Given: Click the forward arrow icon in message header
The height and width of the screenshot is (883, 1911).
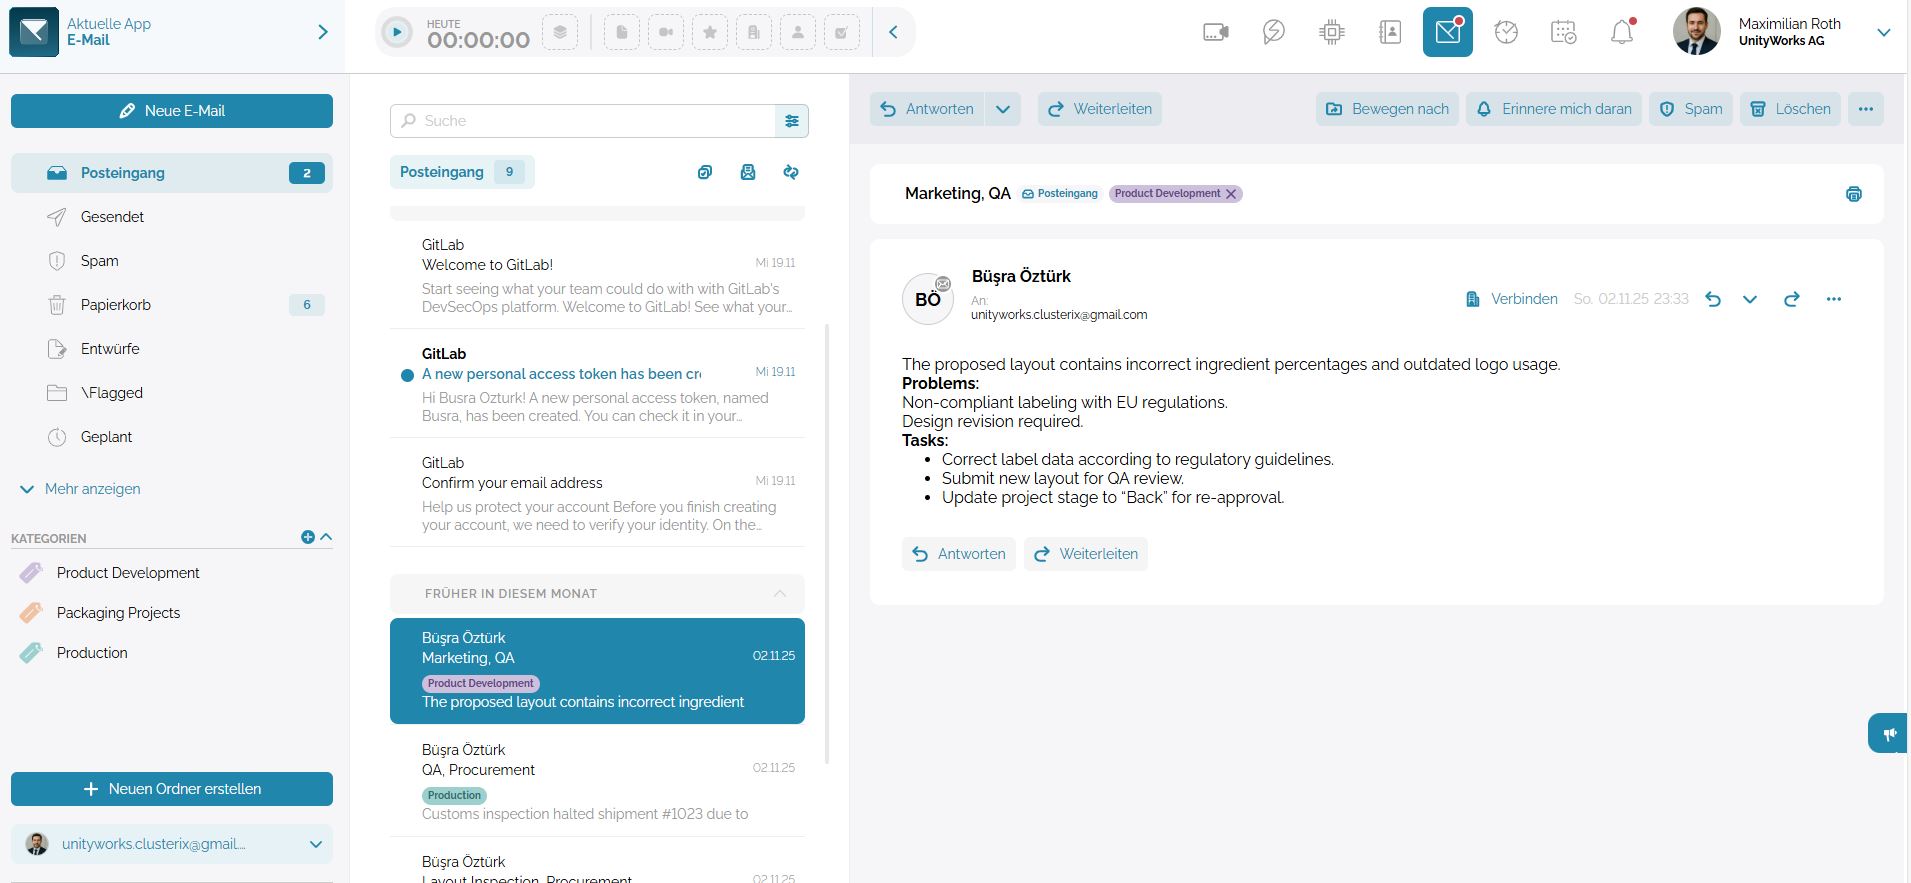Looking at the screenshot, I should click(1792, 299).
